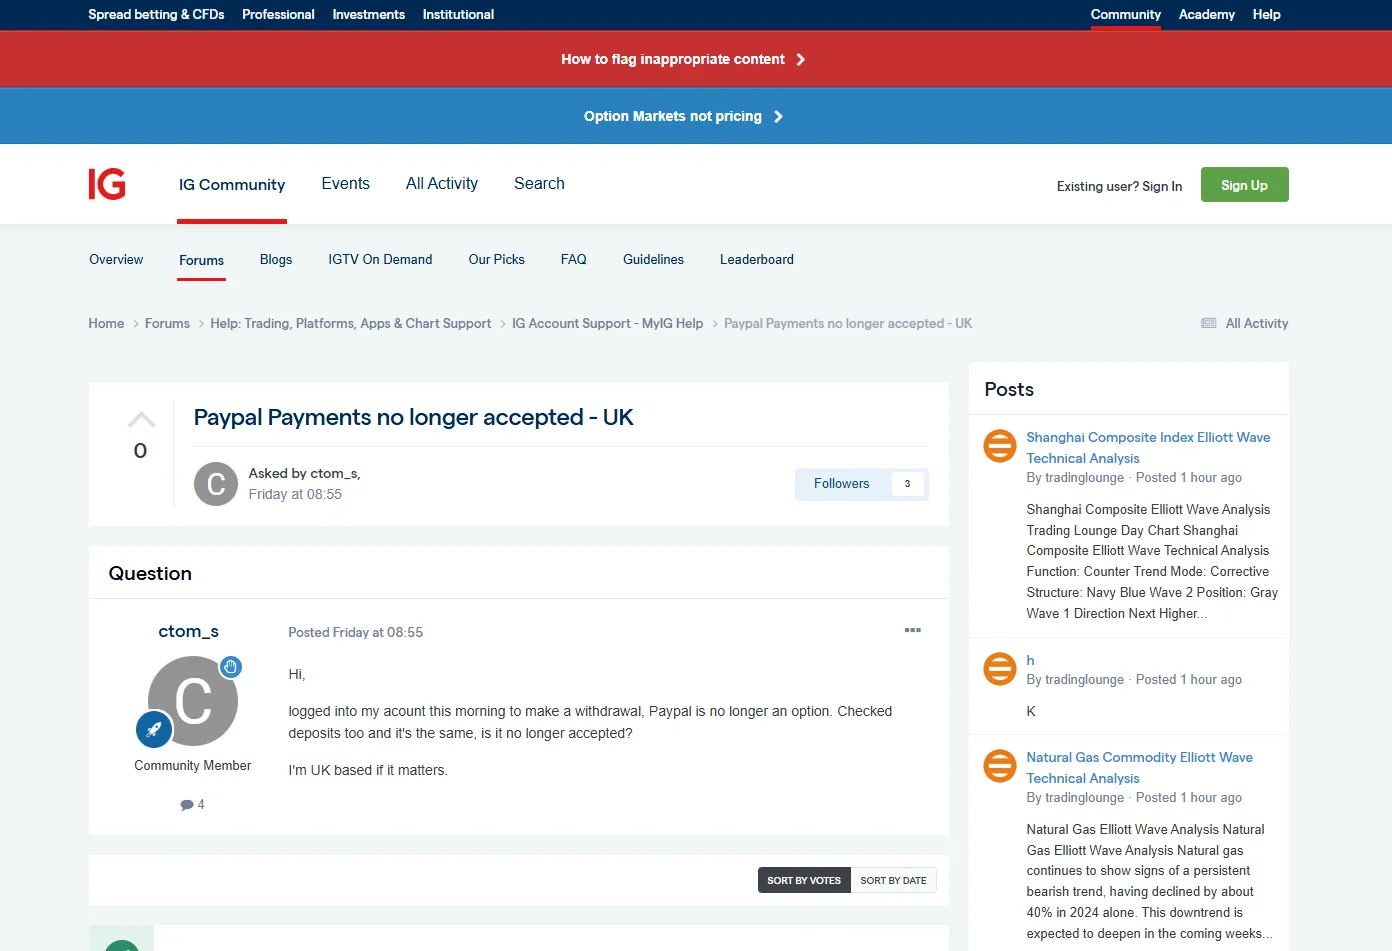Open the IG Community tab

[232, 185]
